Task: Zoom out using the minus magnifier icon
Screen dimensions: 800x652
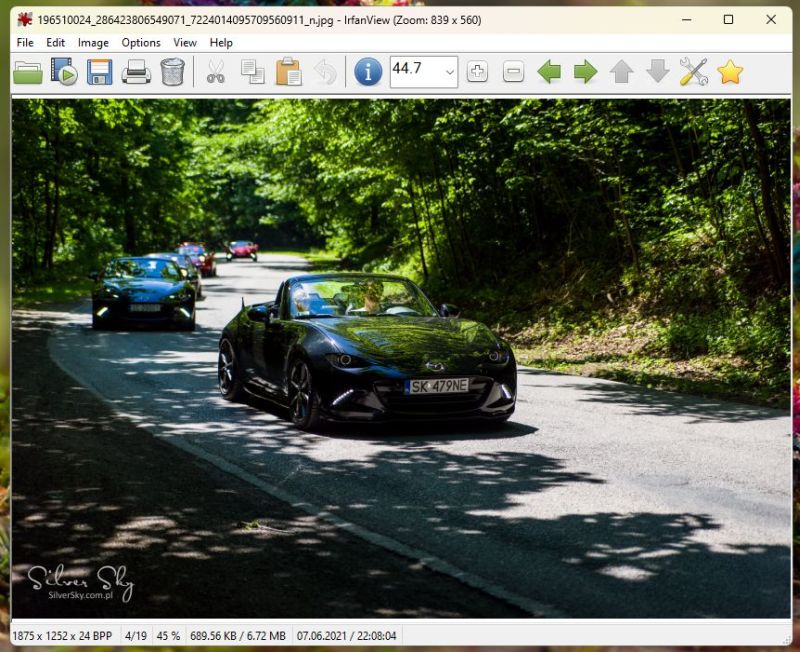Action: click(513, 72)
